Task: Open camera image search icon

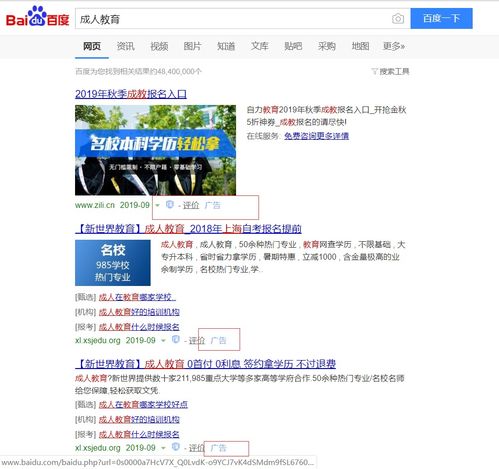Action: pyautogui.click(x=397, y=19)
